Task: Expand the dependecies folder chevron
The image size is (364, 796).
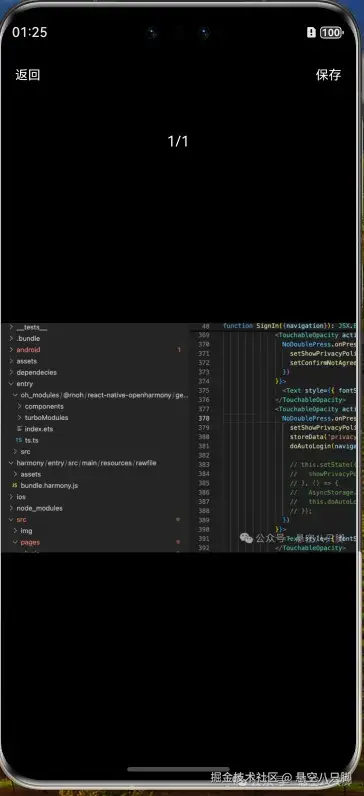Action: coord(11,373)
